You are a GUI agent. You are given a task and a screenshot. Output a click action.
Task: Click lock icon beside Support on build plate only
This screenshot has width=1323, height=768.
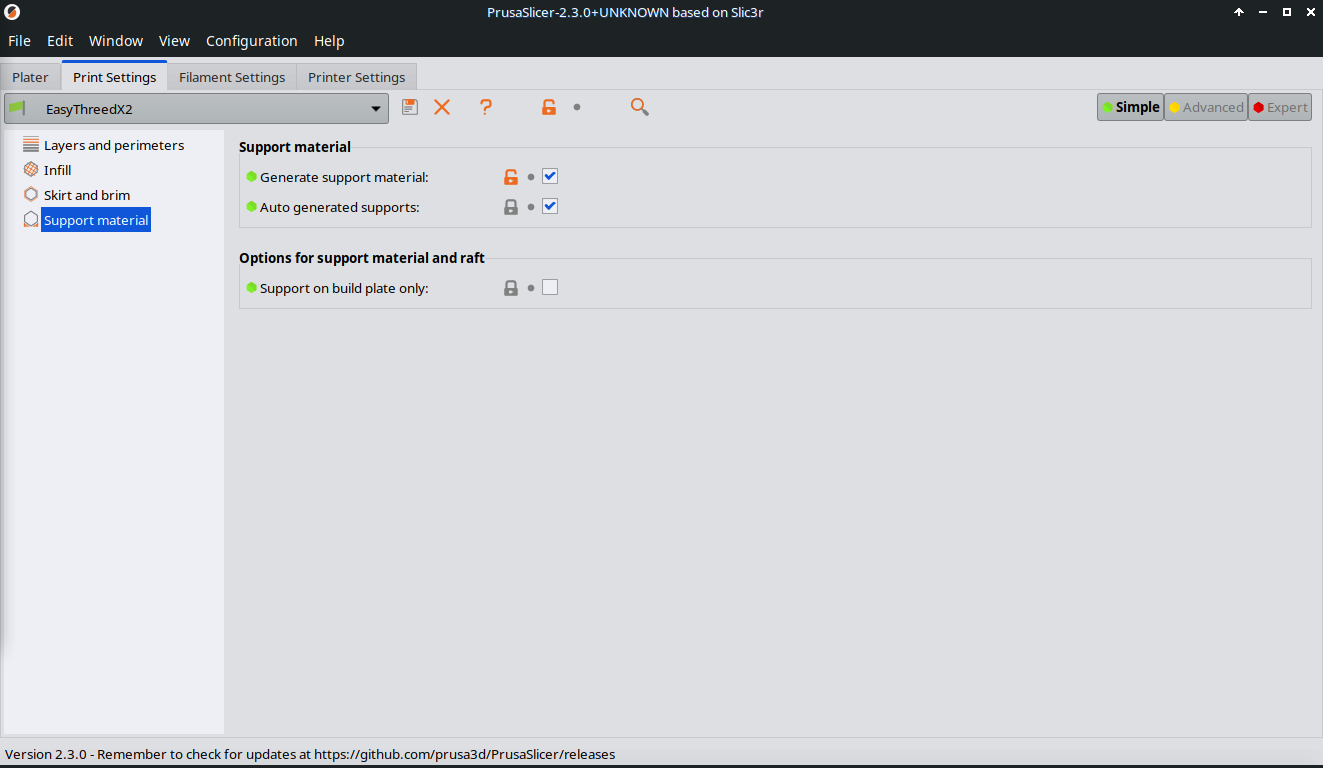511,288
